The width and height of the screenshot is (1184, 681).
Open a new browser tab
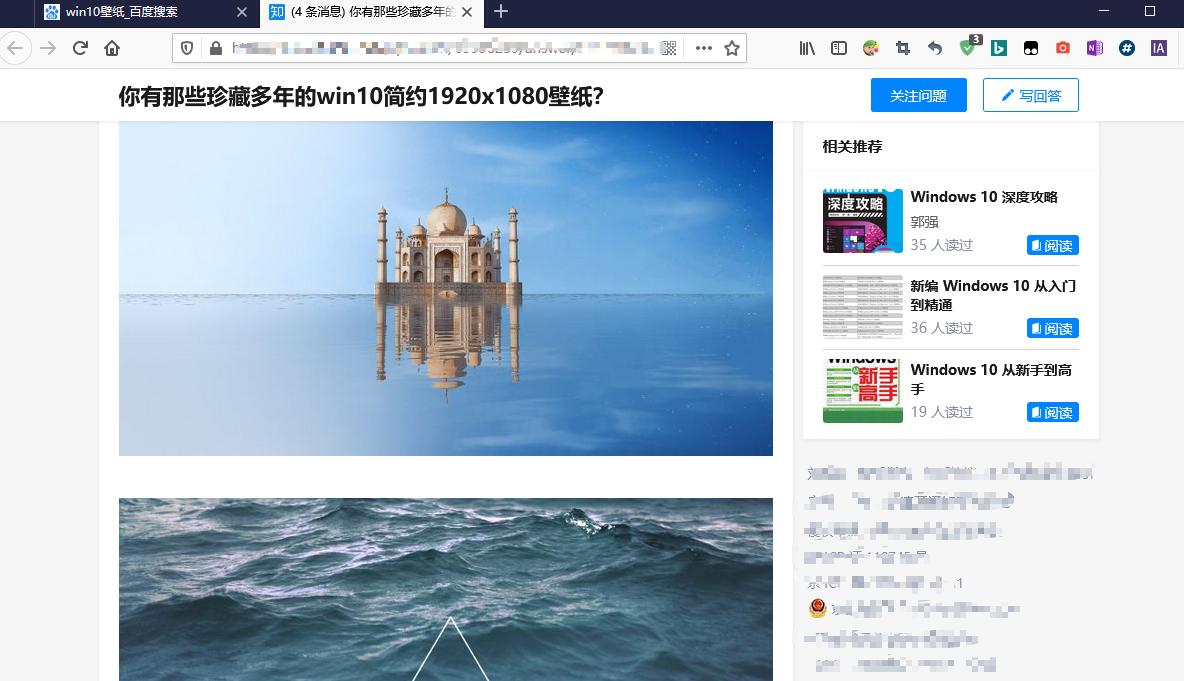coord(500,13)
